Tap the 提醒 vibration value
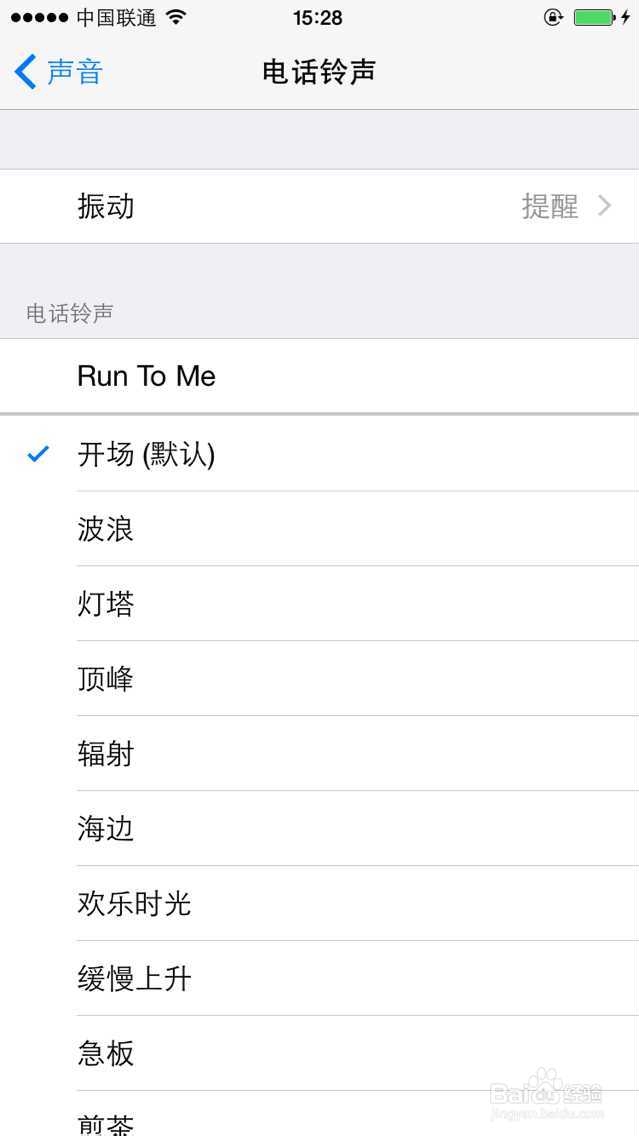 550,206
